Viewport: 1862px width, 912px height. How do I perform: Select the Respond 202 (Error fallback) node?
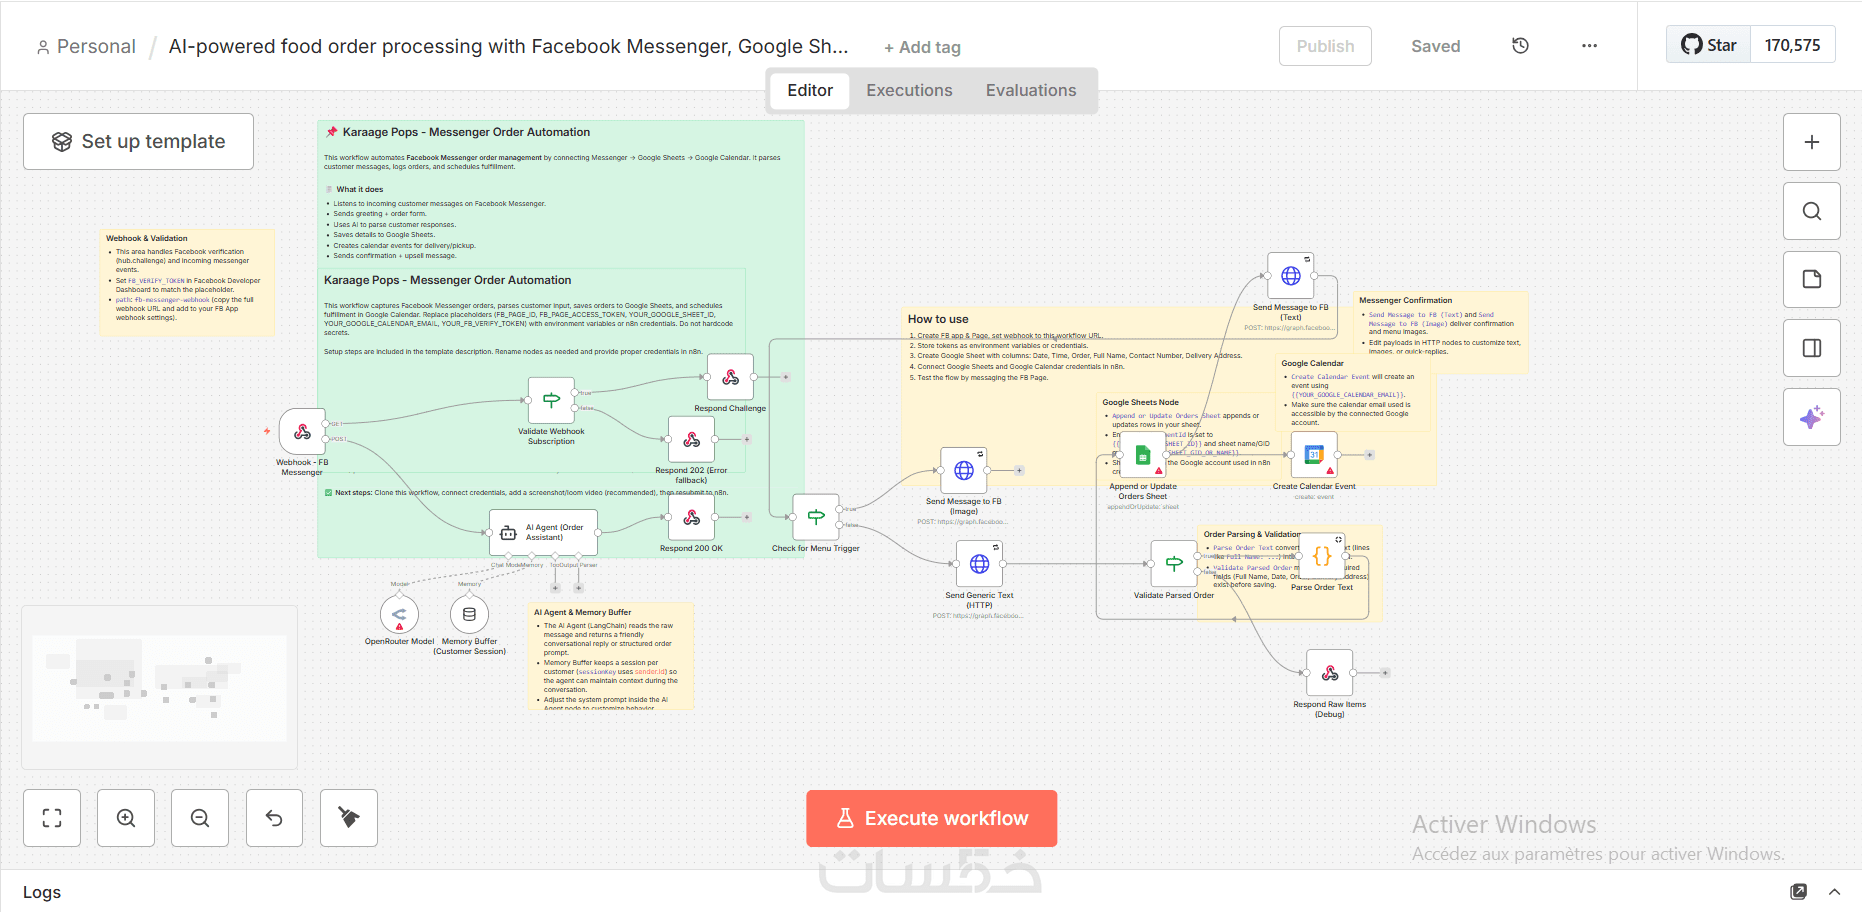pos(691,440)
